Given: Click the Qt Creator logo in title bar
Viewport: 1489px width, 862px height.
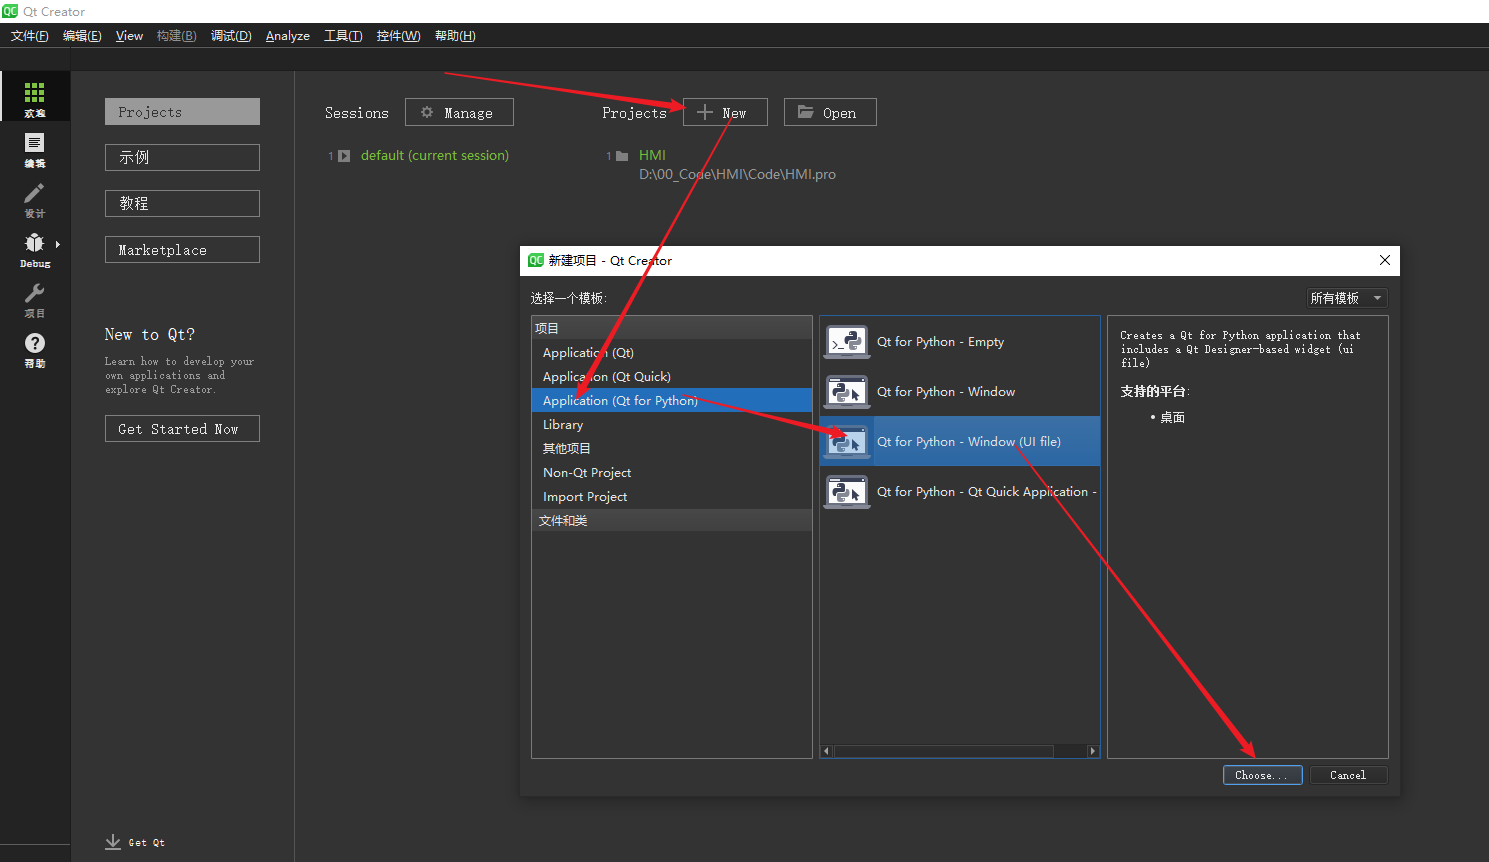Looking at the screenshot, I should 10,11.
